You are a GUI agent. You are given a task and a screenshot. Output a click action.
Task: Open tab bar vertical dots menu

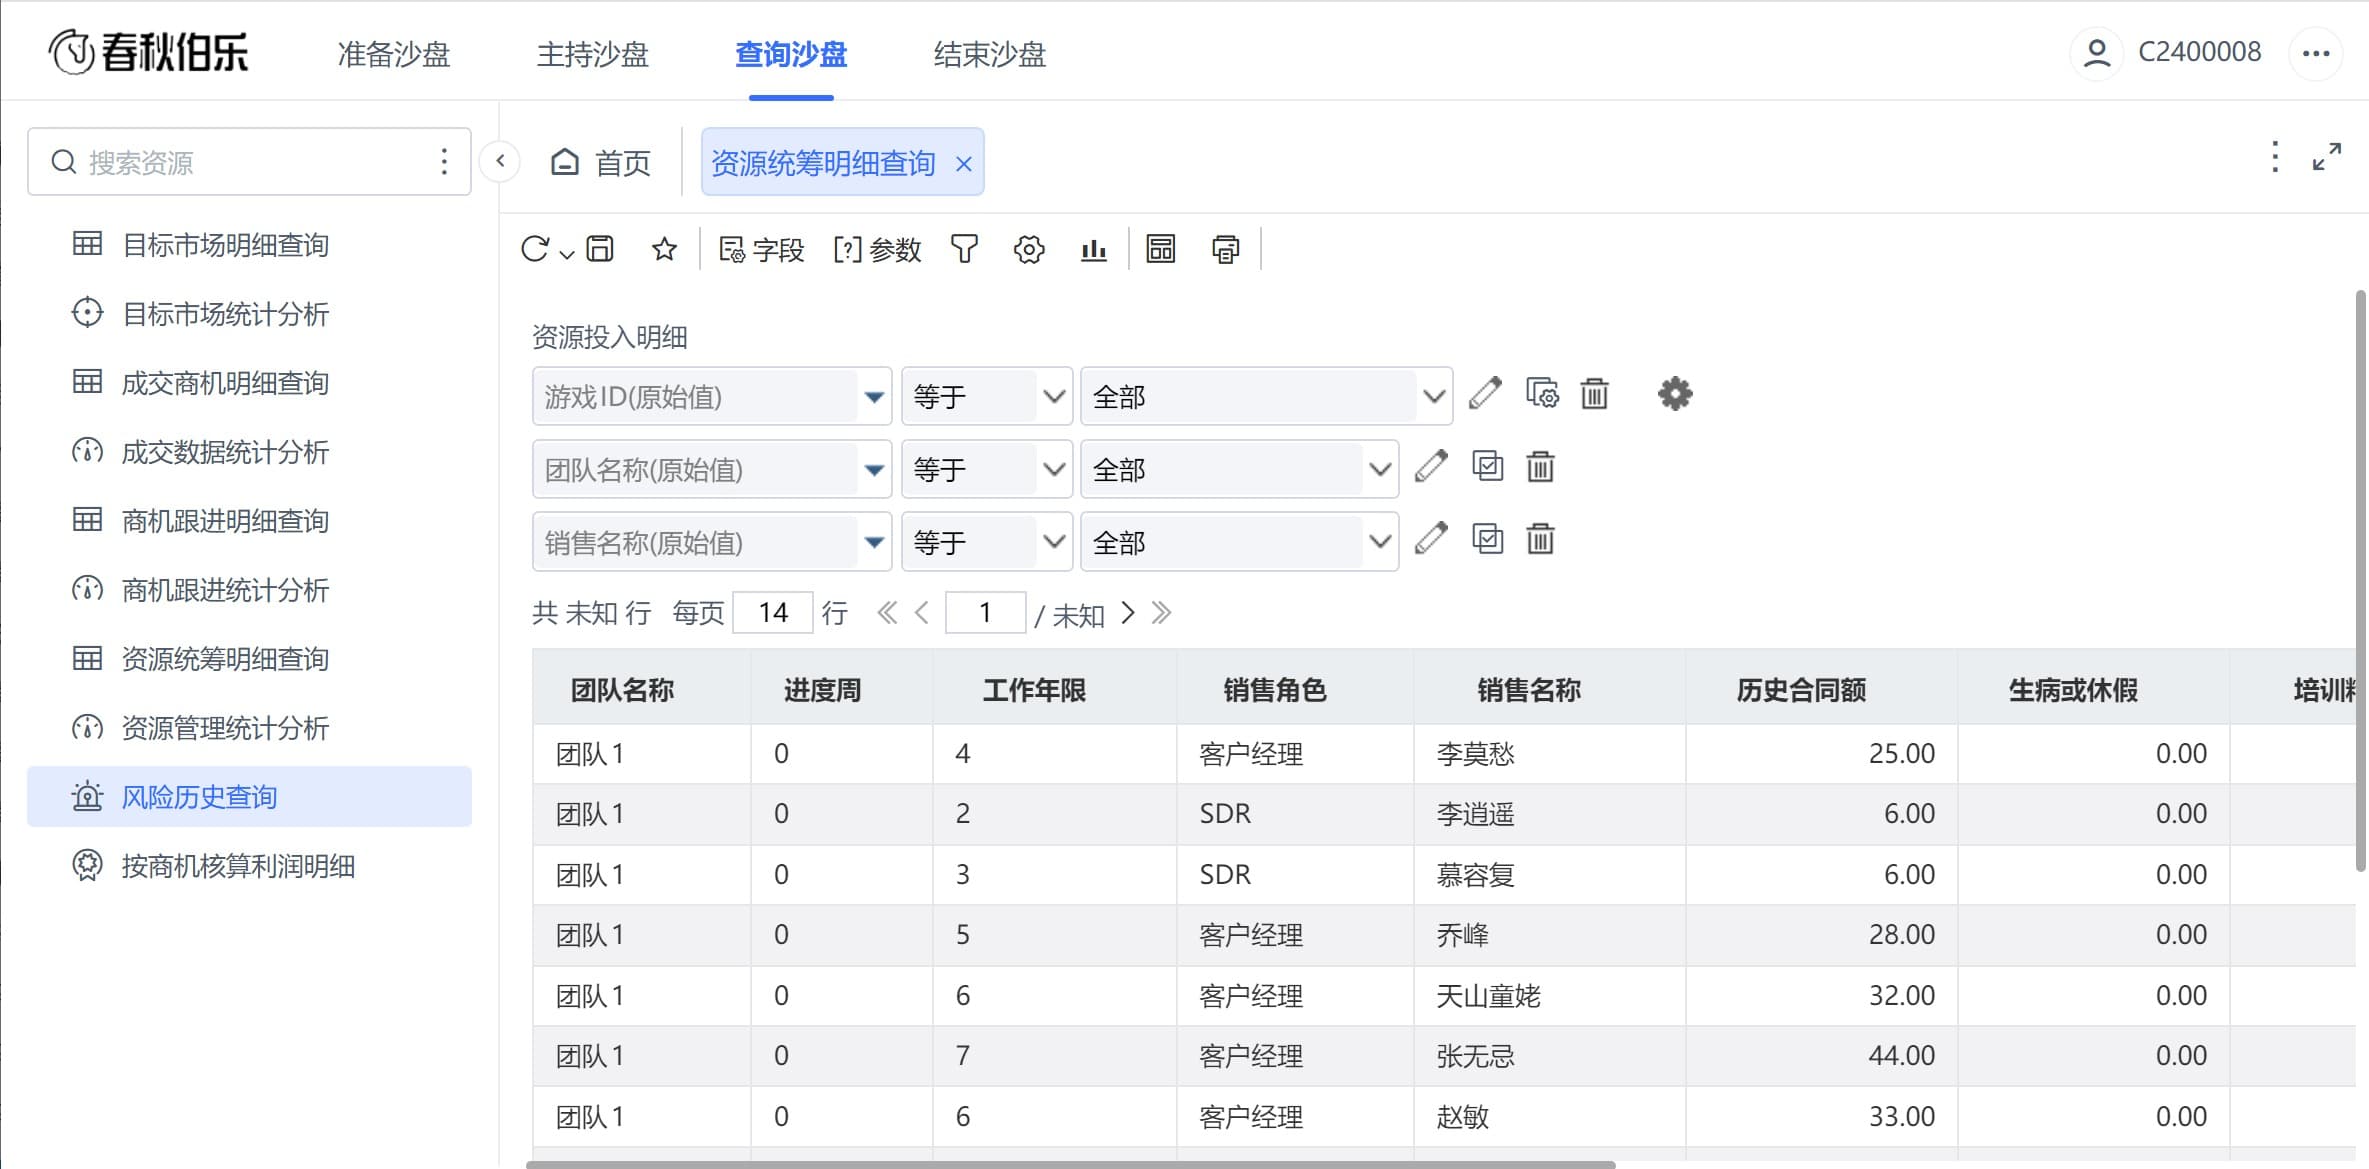click(2275, 157)
